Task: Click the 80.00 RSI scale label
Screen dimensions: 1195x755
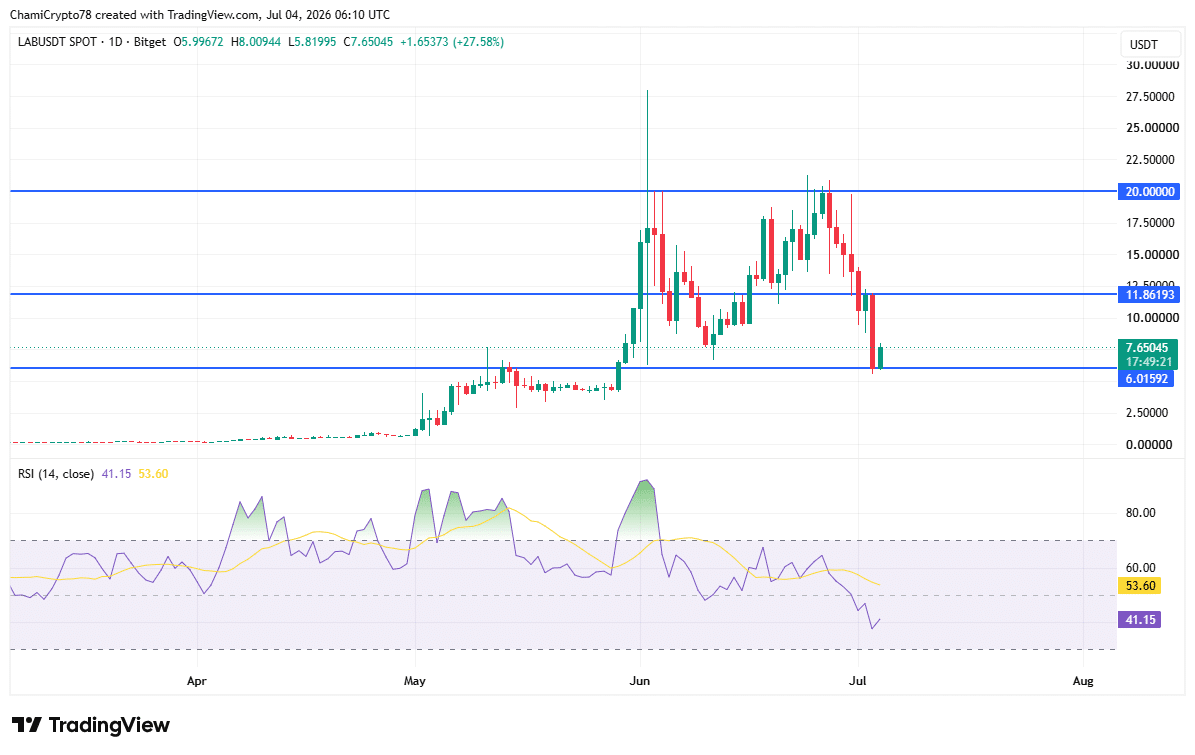Action: pyautogui.click(x=1140, y=513)
